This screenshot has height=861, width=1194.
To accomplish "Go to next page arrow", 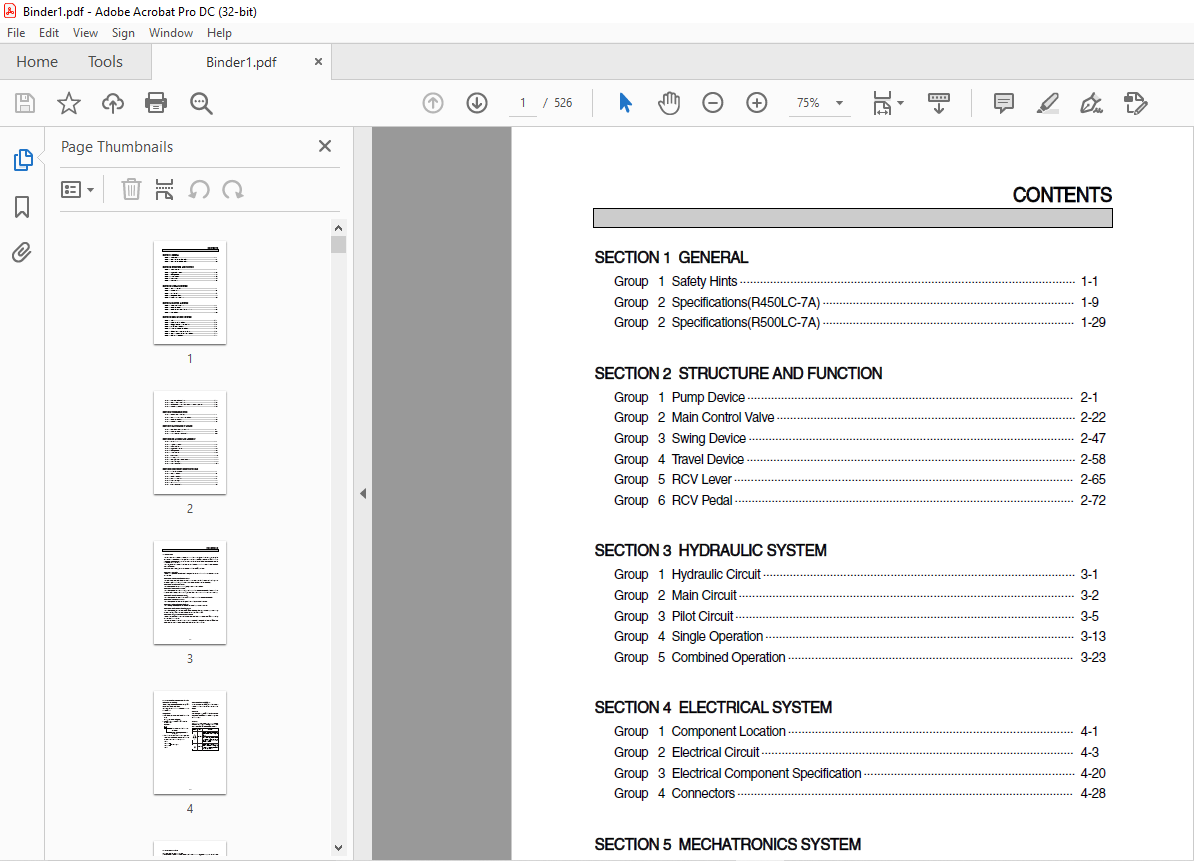I will point(477,103).
